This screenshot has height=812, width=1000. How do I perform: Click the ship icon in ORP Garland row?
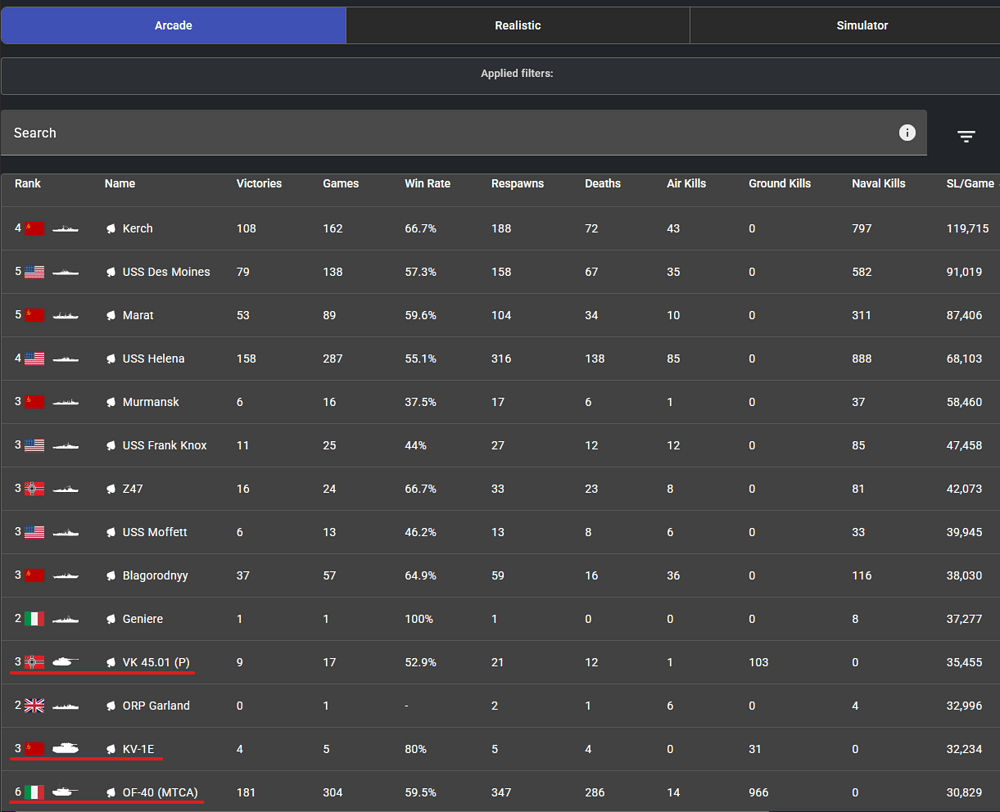click(65, 705)
